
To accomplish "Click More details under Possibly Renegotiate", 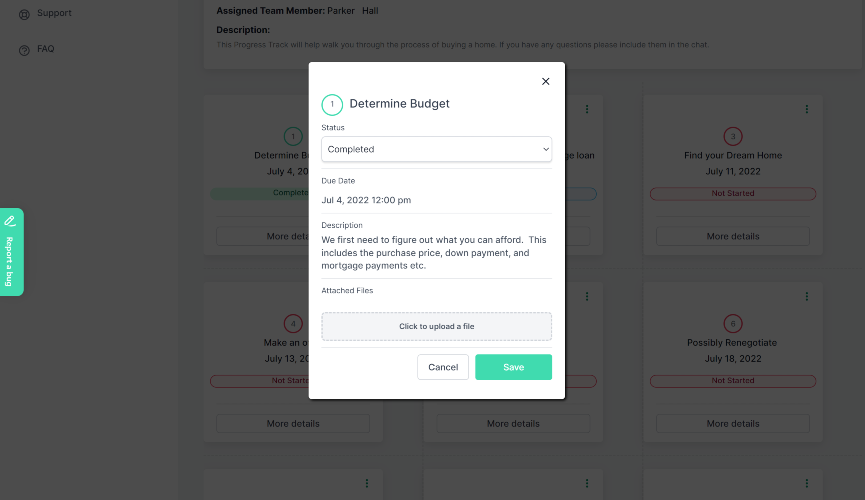I will click(733, 424).
